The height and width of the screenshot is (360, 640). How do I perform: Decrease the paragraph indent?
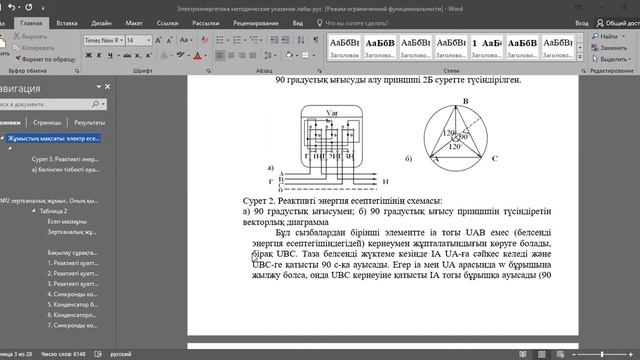pos(274,40)
